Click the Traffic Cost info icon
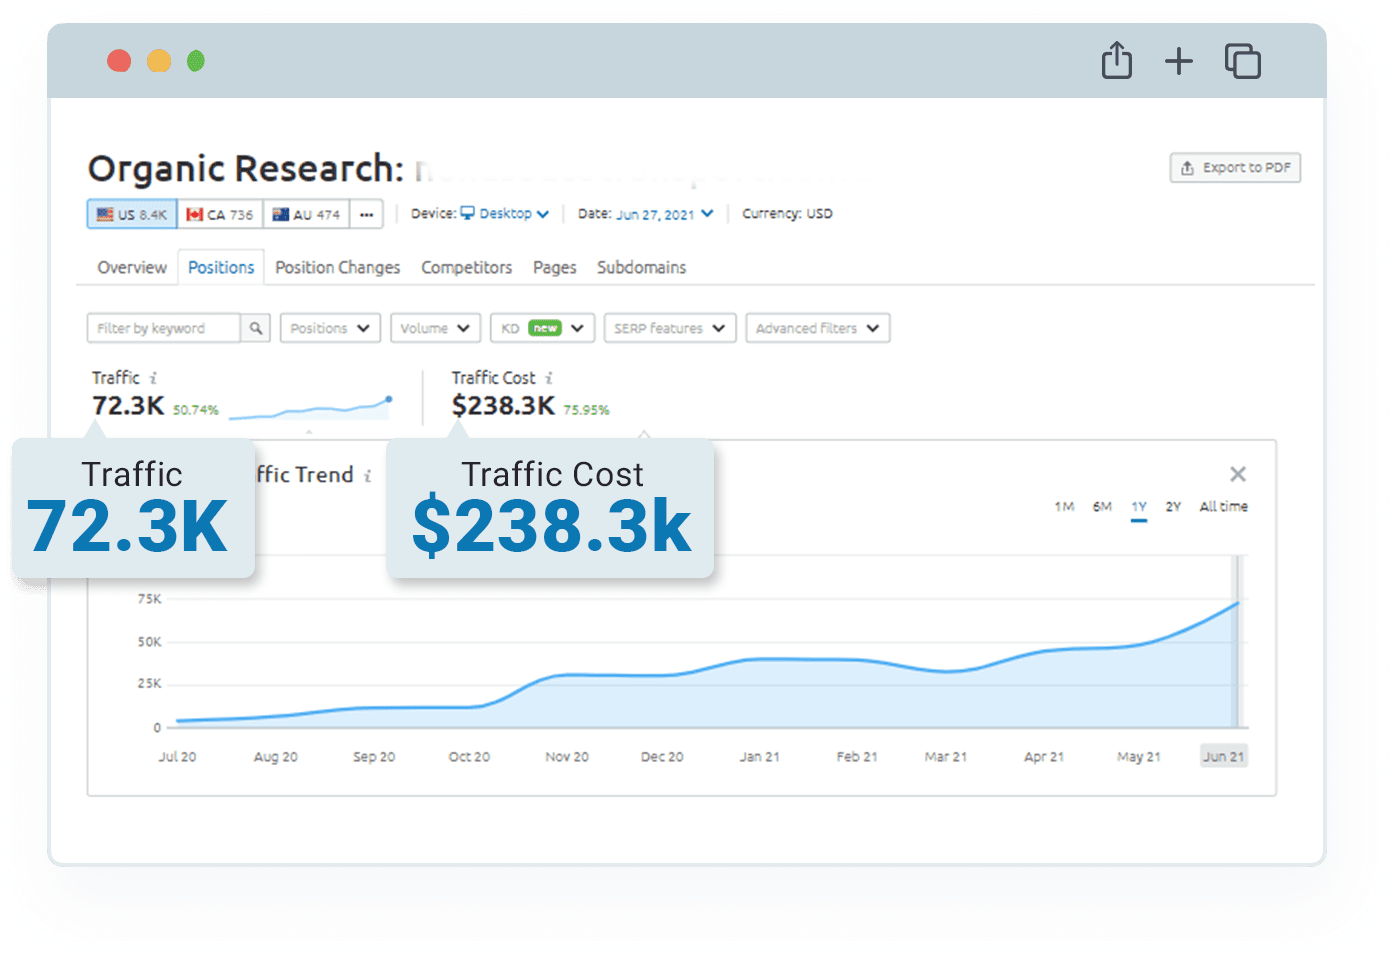Screen dimensions: 1390x954 pyautogui.click(x=549, y=378)
